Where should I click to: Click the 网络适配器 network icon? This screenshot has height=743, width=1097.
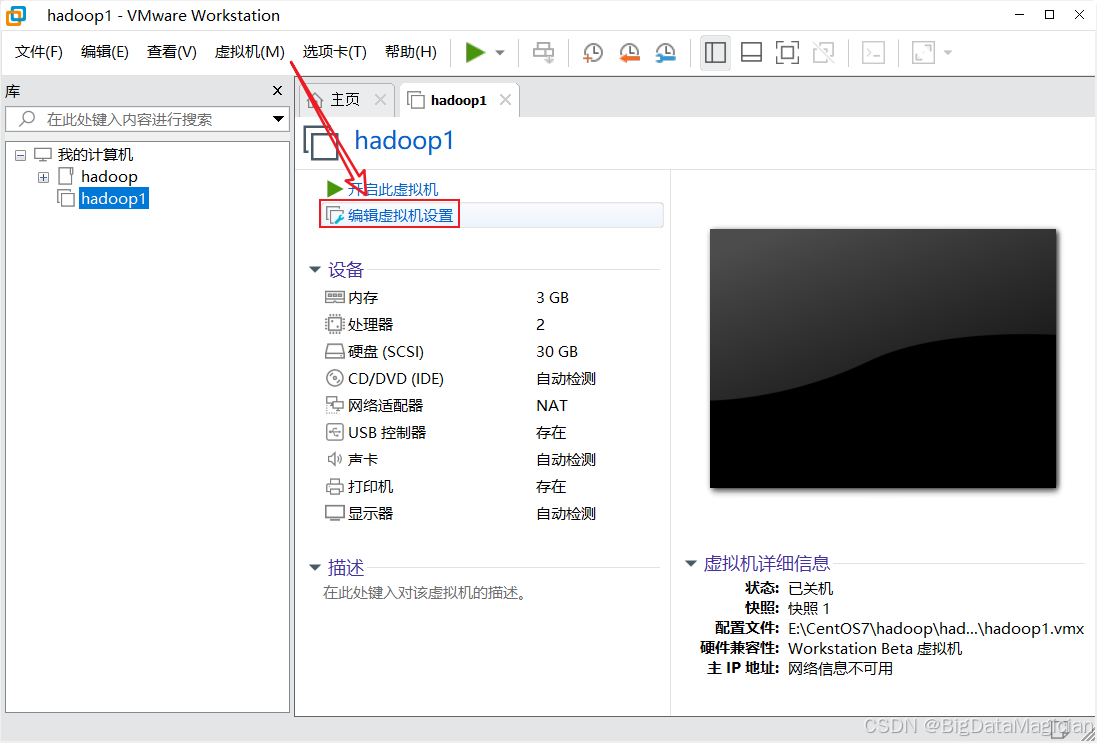pos(334,406)
